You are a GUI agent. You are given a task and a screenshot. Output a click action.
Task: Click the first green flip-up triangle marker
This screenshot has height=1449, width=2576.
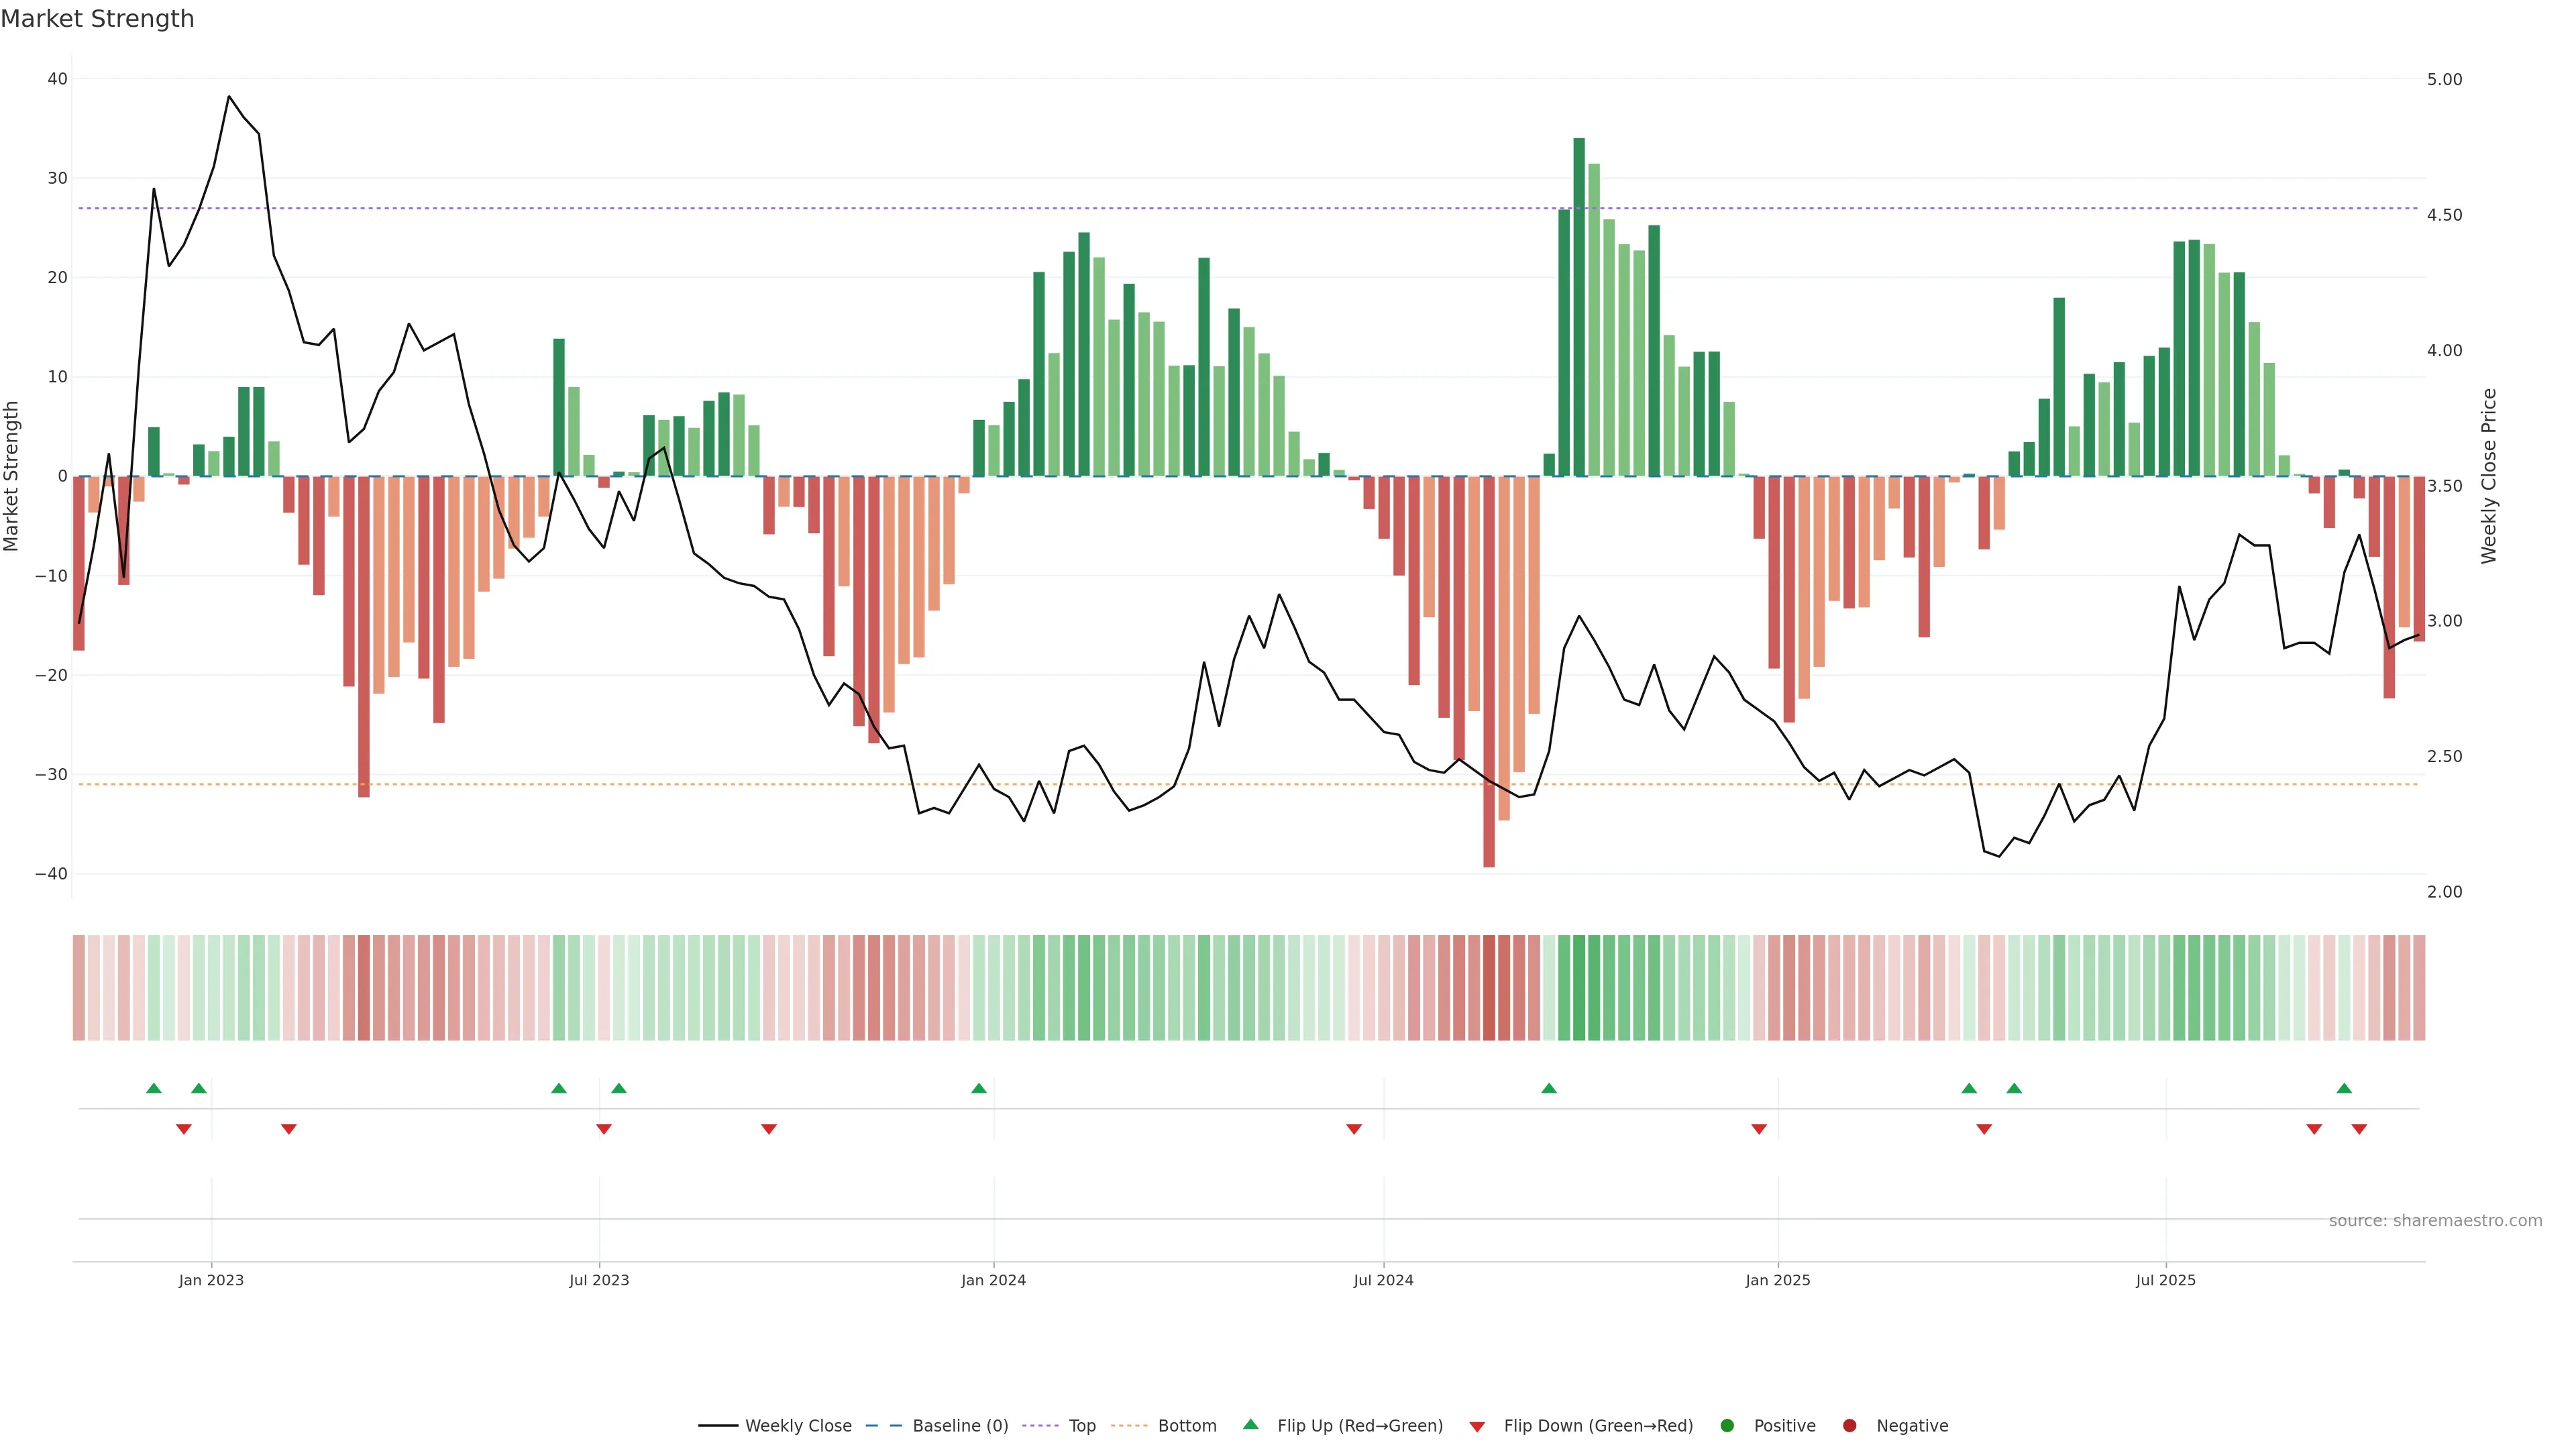(154, 1088)
